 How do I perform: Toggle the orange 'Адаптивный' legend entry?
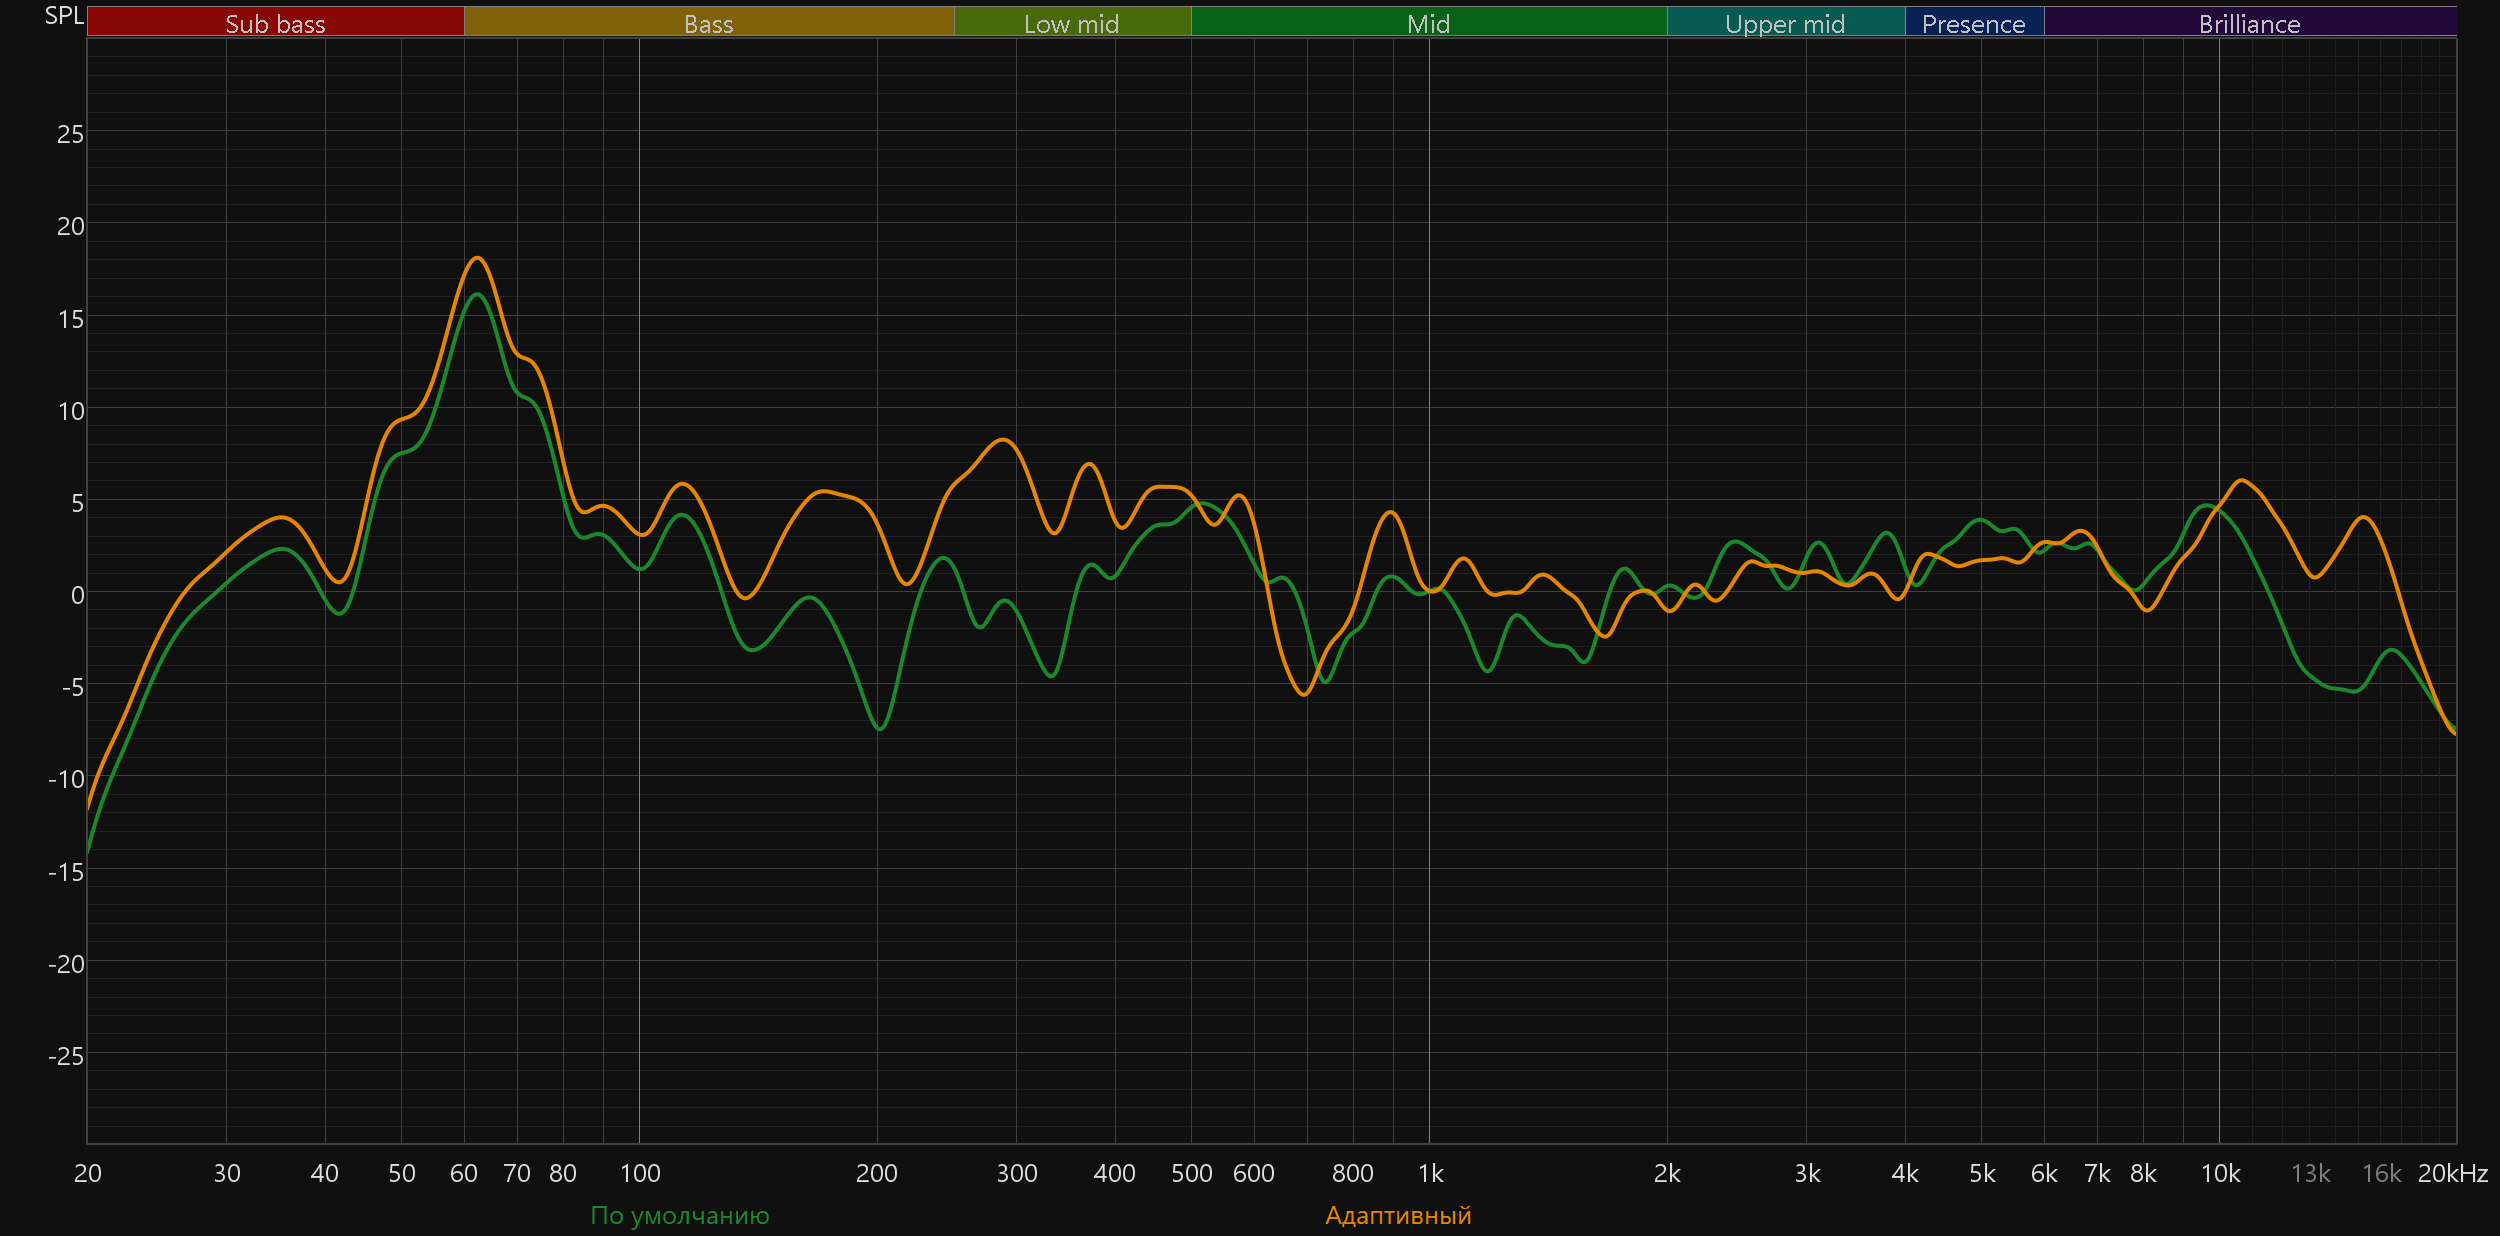1398,1215
